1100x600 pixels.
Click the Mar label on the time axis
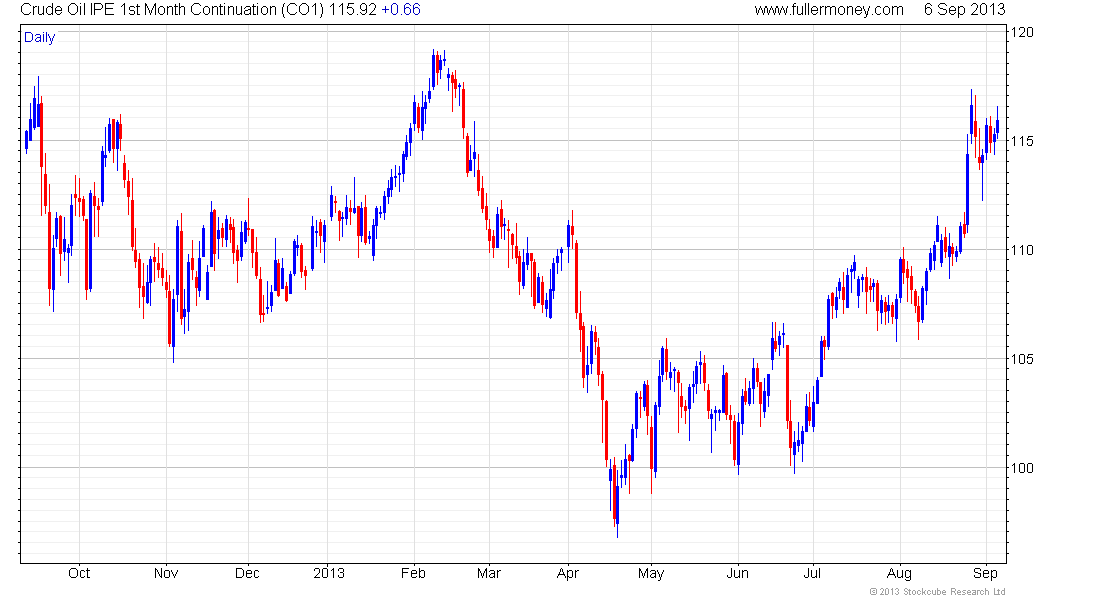(489, 573)
